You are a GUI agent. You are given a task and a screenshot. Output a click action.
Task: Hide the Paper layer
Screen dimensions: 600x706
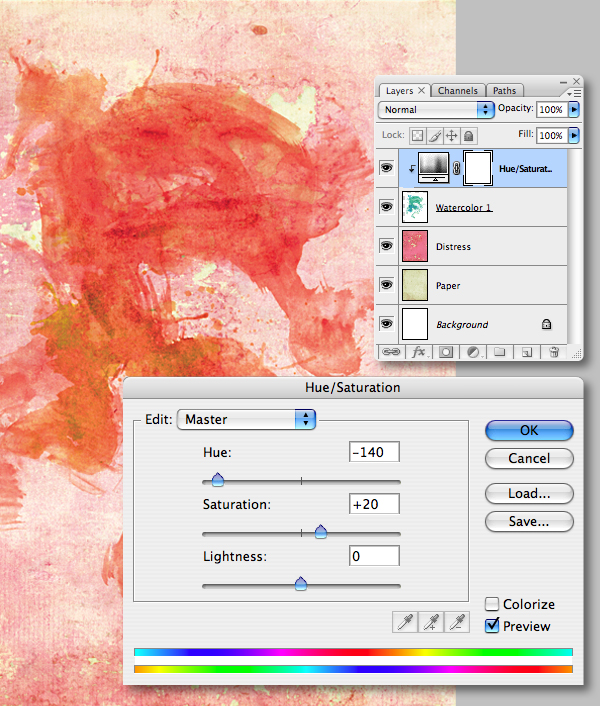coord(387,285)
